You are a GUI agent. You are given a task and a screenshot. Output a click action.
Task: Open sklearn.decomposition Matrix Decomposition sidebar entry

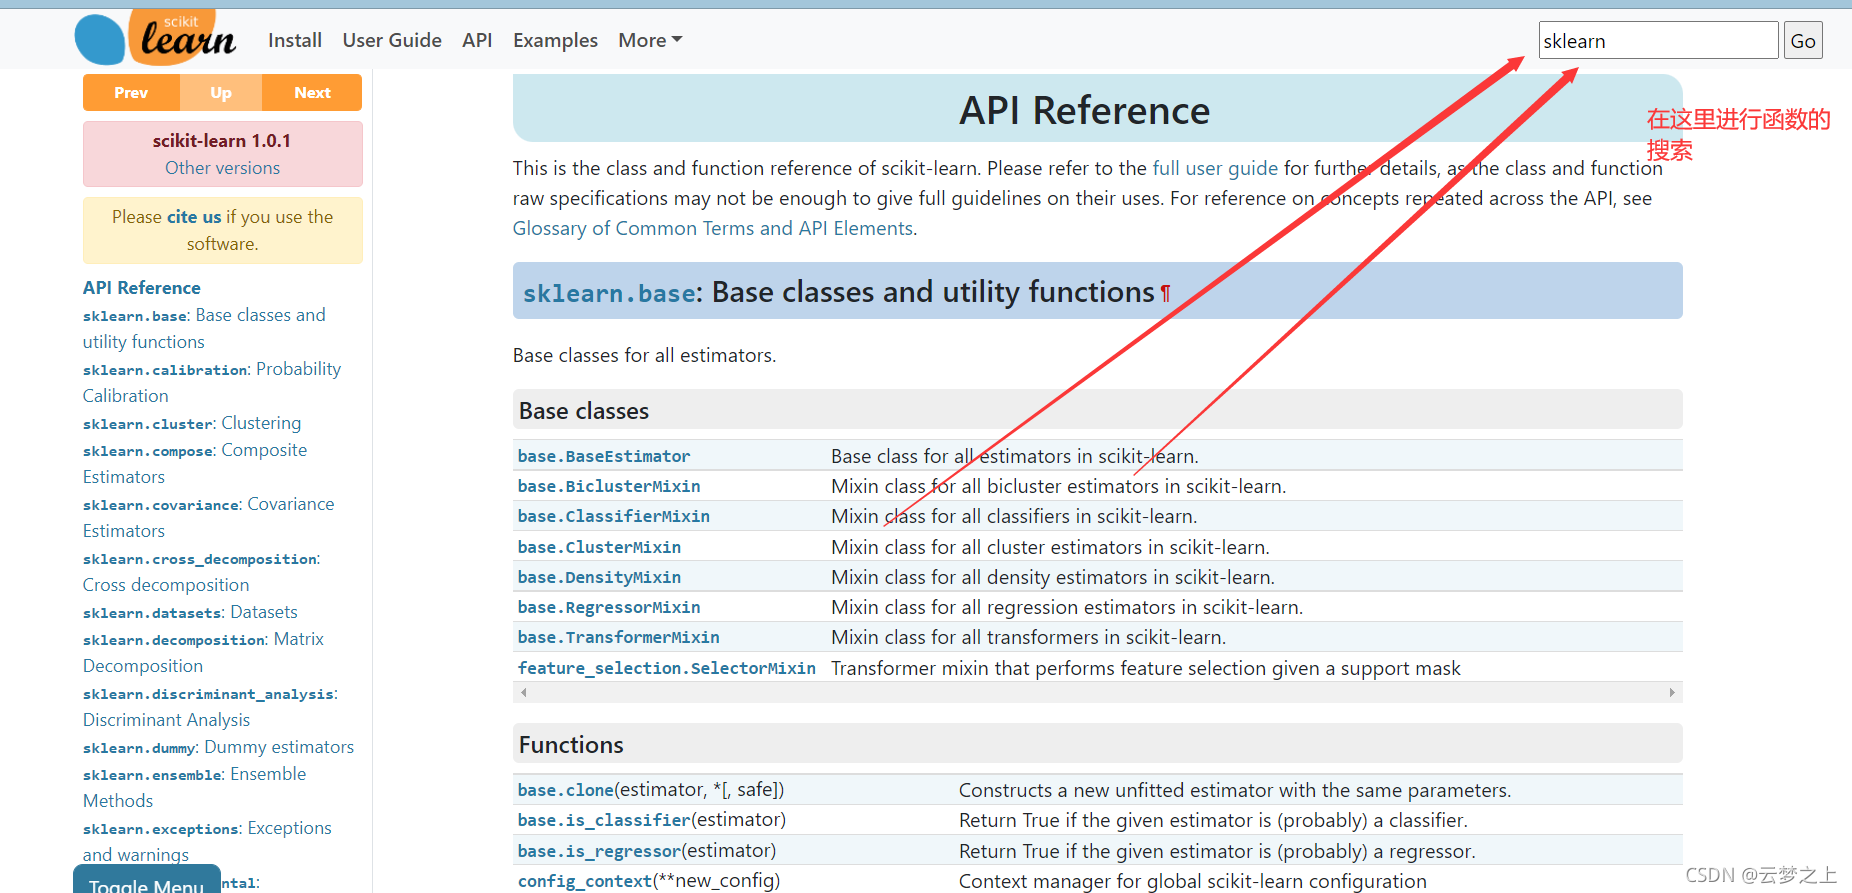click(x=203, y=652)
